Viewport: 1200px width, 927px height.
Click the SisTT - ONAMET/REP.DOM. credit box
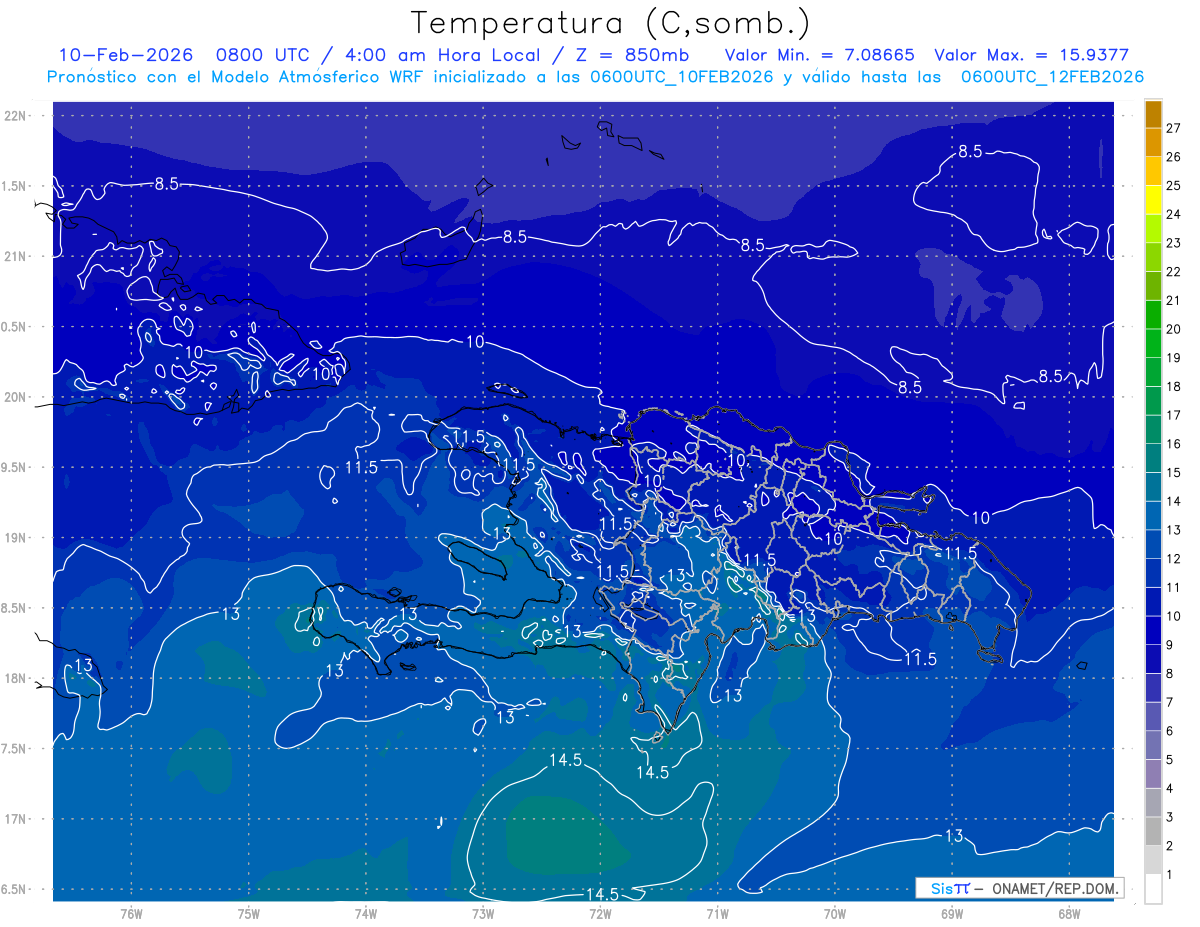pos(1020,888)
